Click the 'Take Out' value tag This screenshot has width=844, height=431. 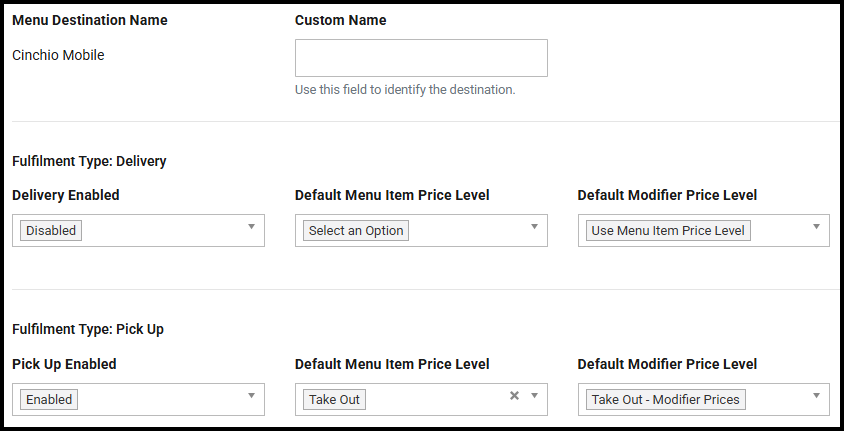pyautogui.click(x=335, y=400)
